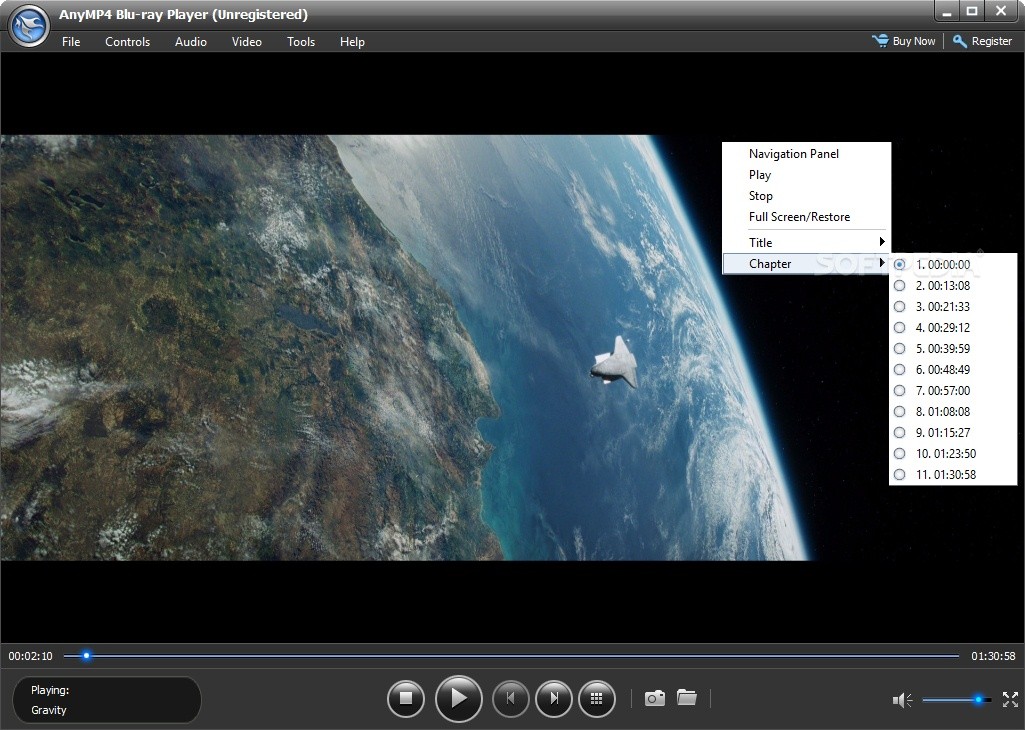Click the Stop playback button

[406, 699]
